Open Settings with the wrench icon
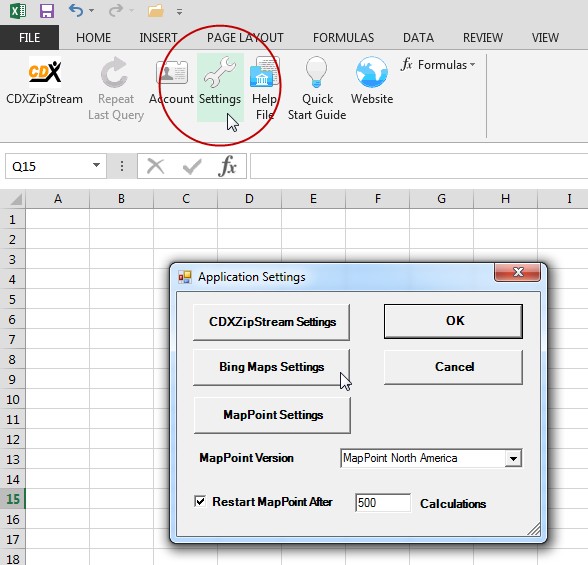 click(x=220, y=87)
